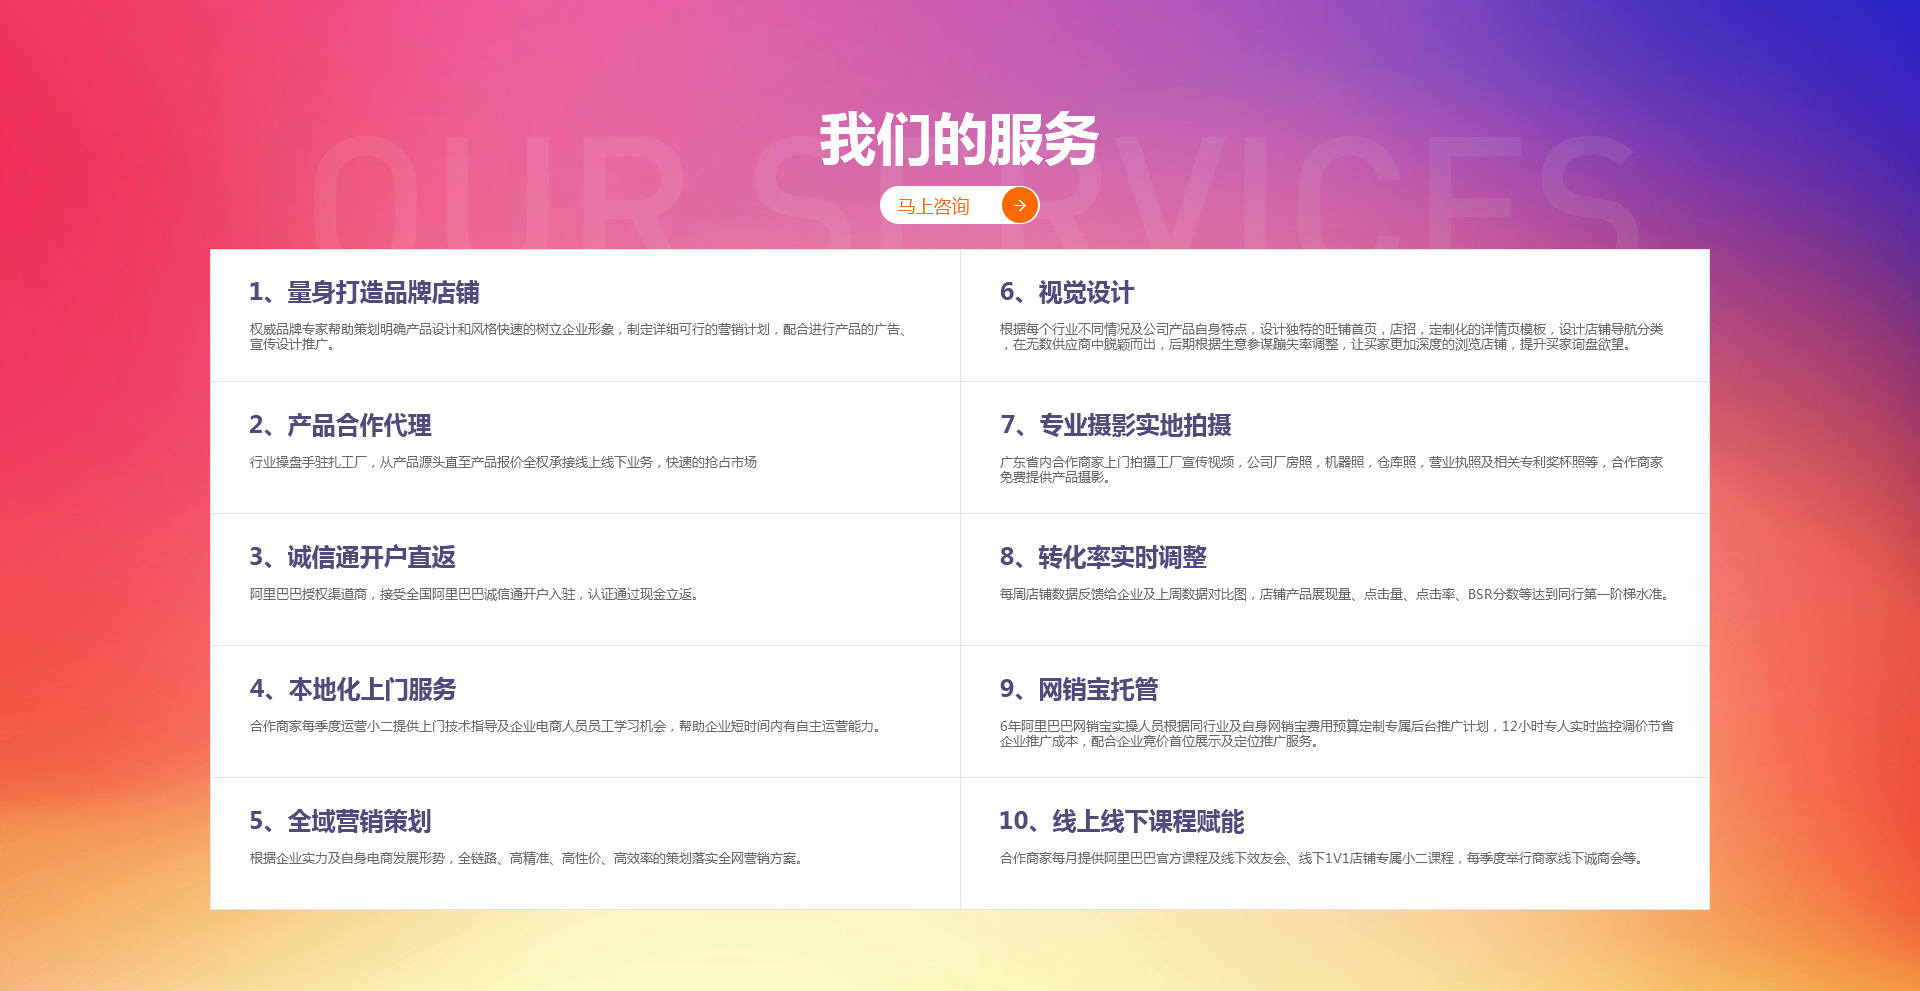The image size is (1920, 991).
Task: Click the 我们的服务 main title
Action: (959, 140)
